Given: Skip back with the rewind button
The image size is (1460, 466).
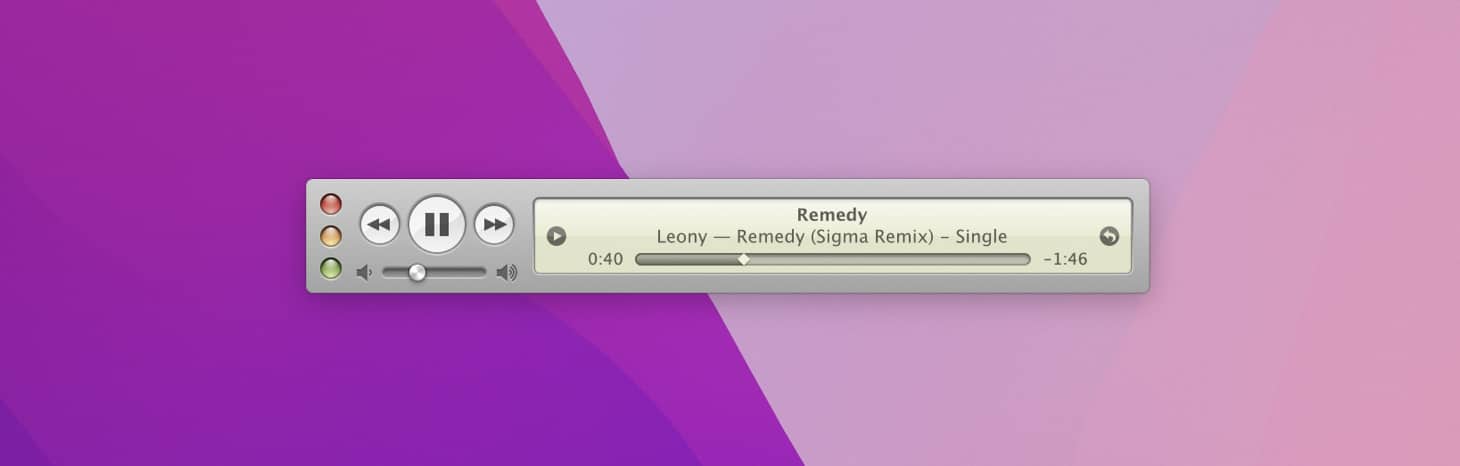Looking at the screenshot, I should tap(379, 224).
